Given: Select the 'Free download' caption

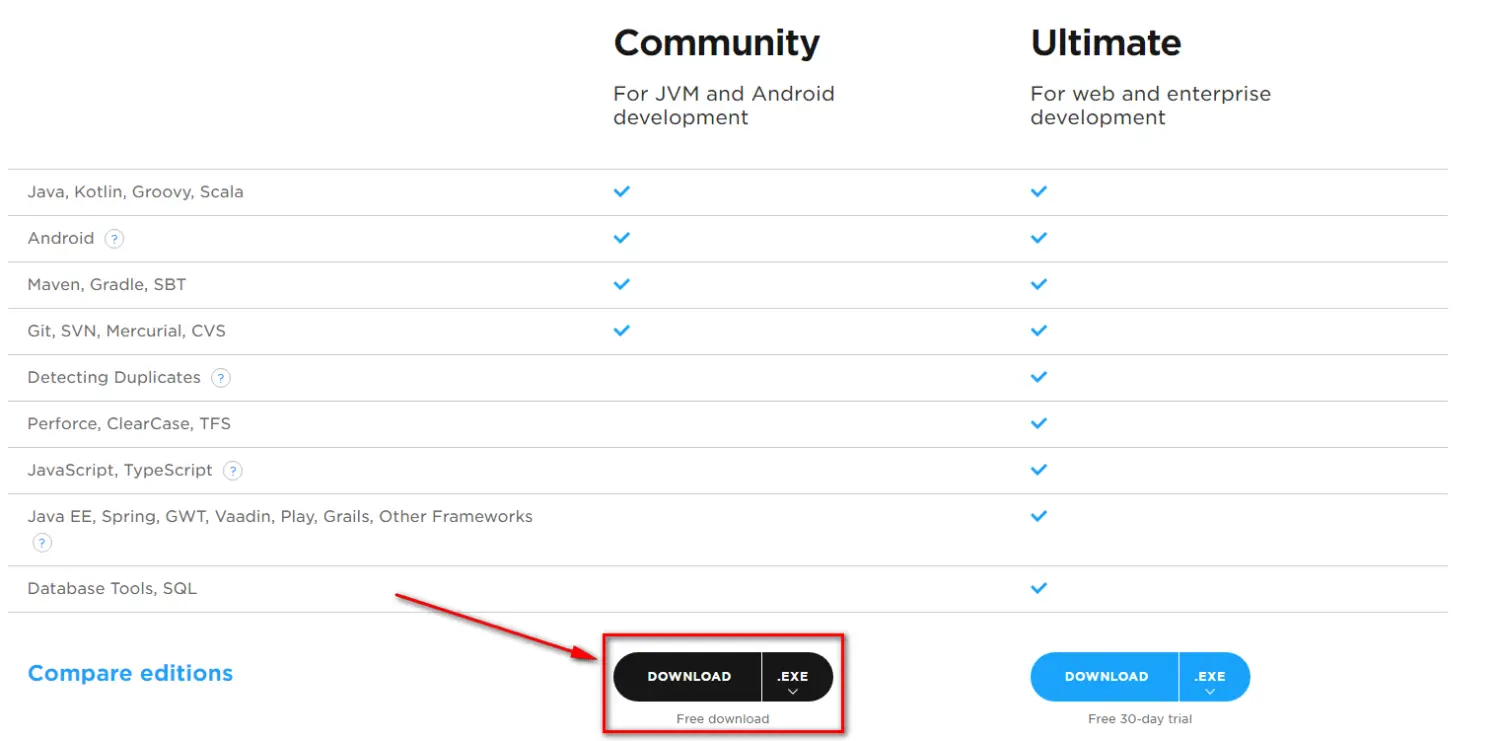Looking at the screenshot, I should coord(722,719).
